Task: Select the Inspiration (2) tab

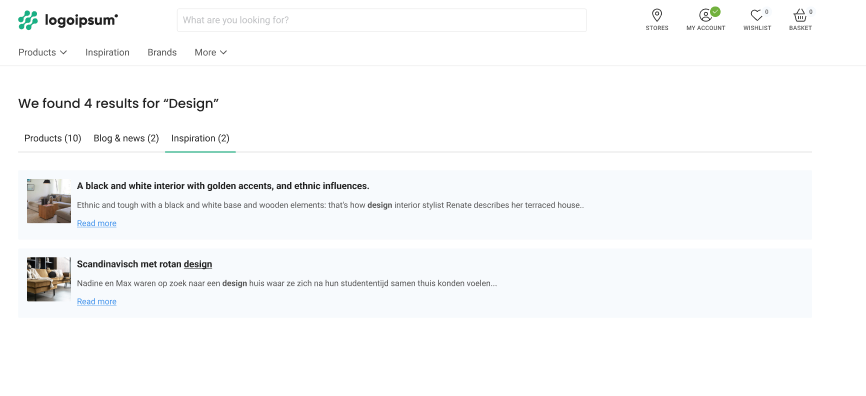Action: point(200,138)
